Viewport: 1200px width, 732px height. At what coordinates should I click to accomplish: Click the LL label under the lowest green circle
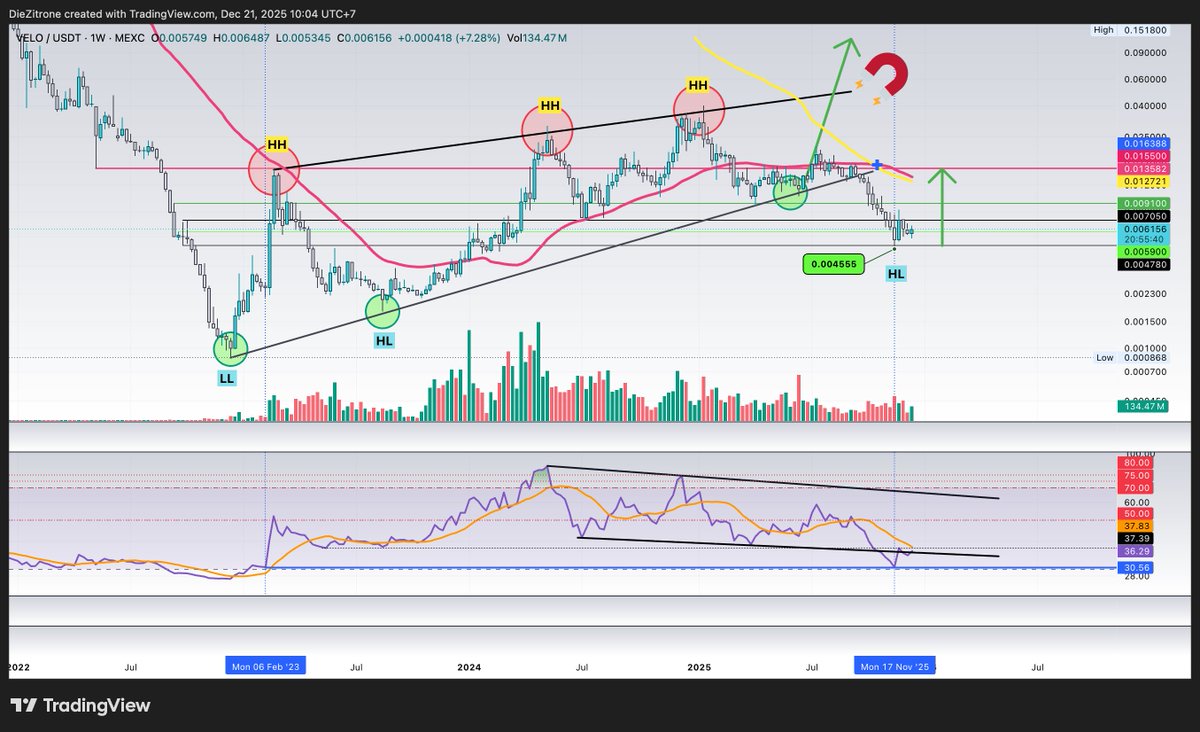coord(227,379)
